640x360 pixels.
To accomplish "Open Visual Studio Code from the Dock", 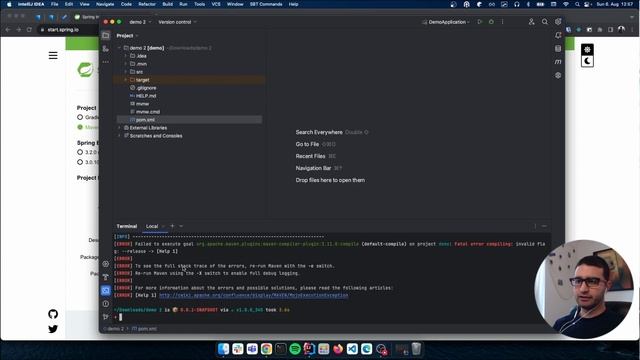I will 352,349.
